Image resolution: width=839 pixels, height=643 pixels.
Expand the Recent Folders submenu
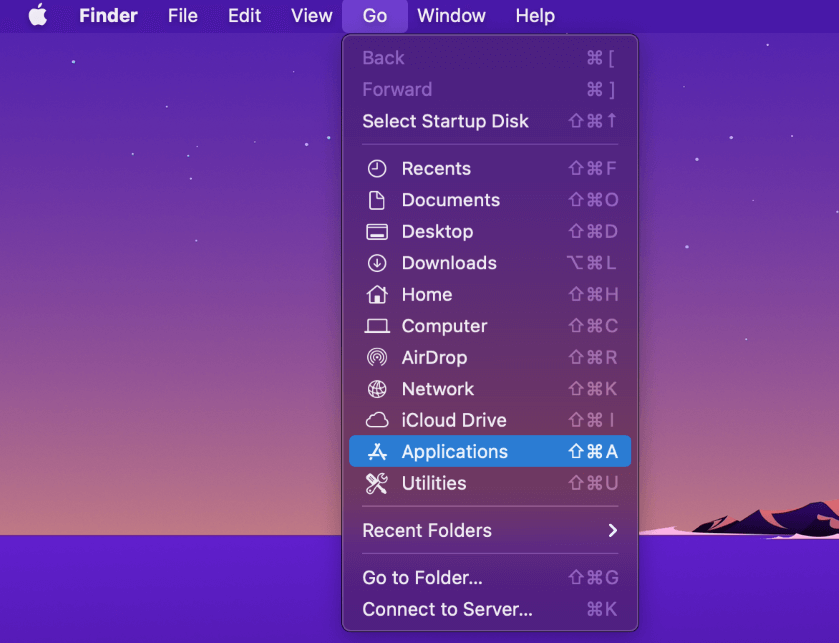[490, 531]
